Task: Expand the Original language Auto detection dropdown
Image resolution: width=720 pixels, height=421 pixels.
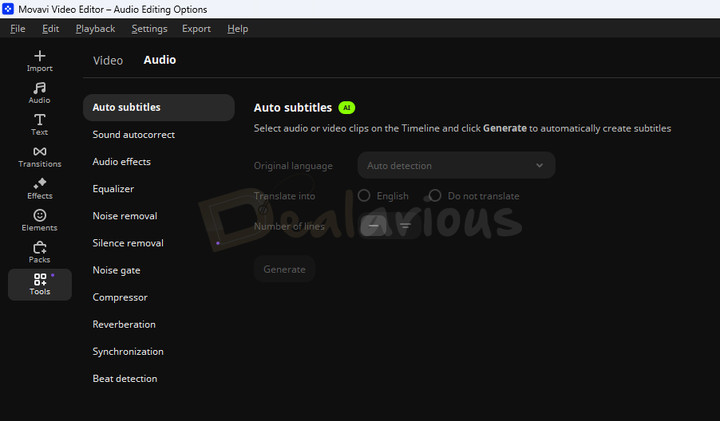Action: tap(456, 165)
